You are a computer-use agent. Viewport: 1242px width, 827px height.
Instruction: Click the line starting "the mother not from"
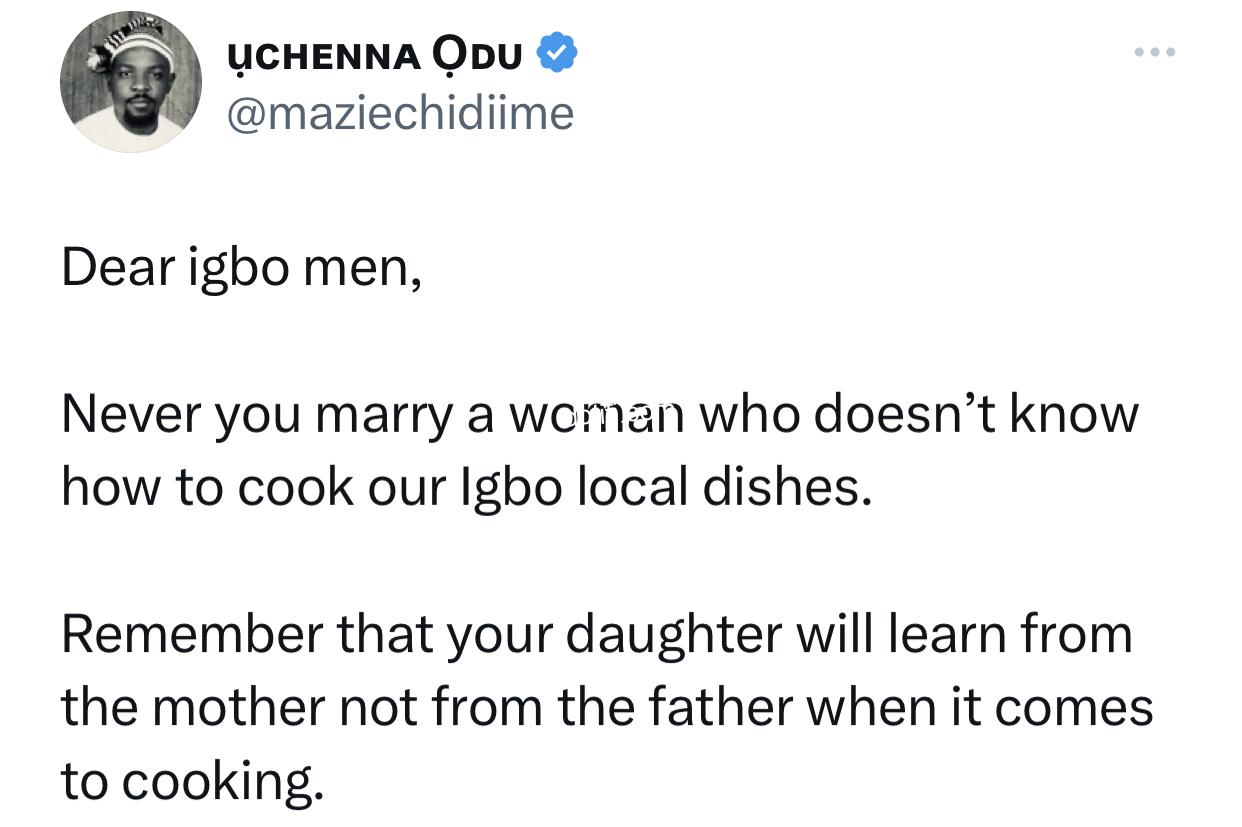606,707
